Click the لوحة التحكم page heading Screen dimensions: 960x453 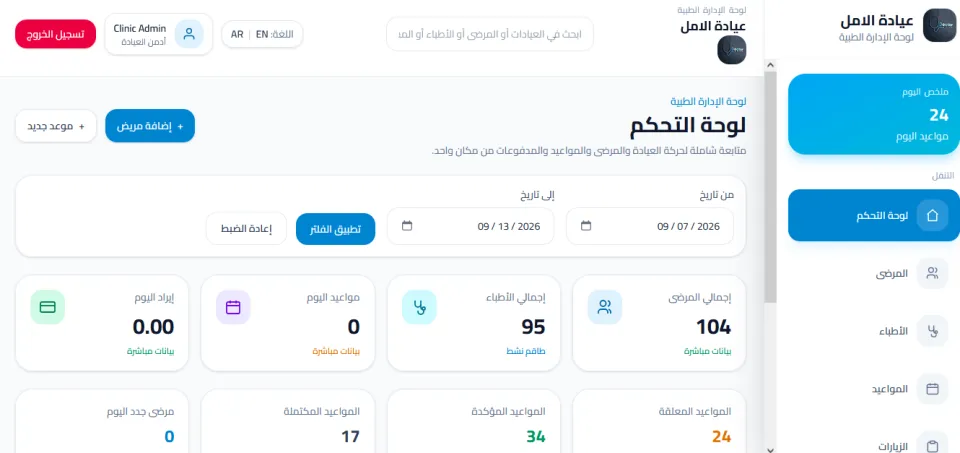coord(688,125)
